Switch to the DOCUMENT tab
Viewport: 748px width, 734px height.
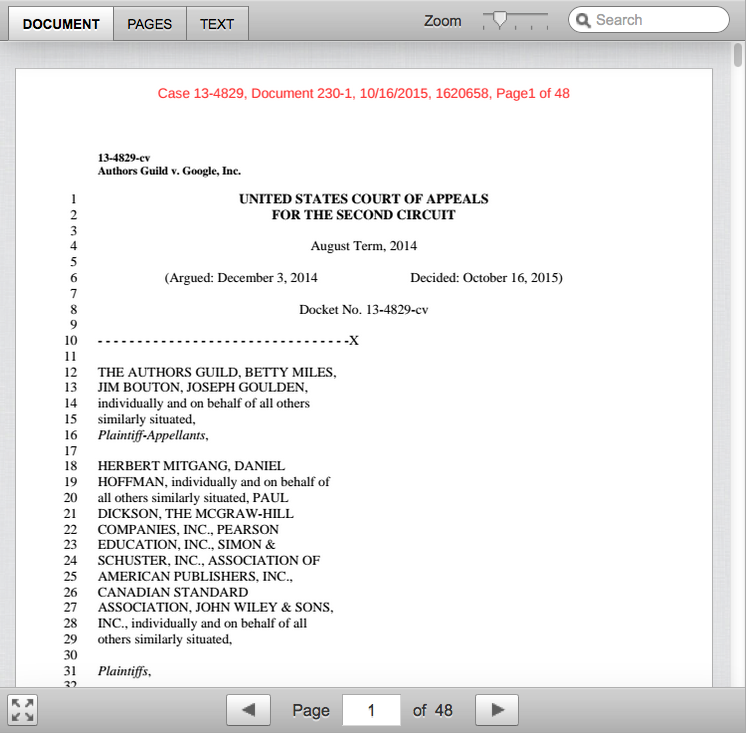pos(61,24)
